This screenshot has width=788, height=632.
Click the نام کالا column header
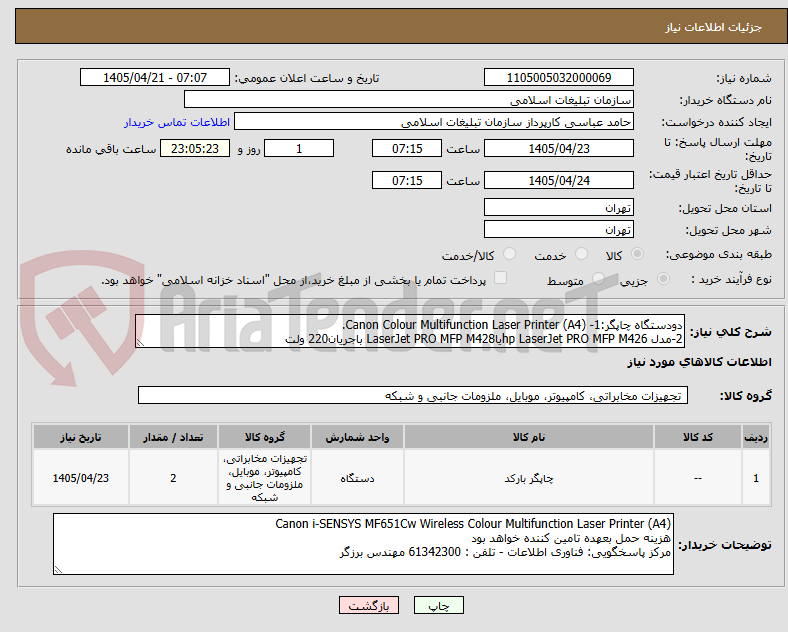[529, 437]
